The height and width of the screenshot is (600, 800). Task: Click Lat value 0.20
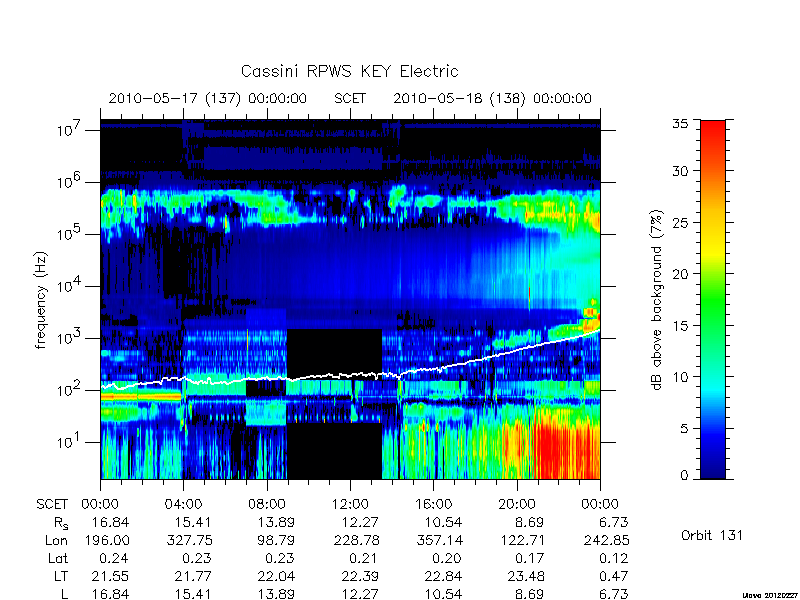[x=447, y=558]
